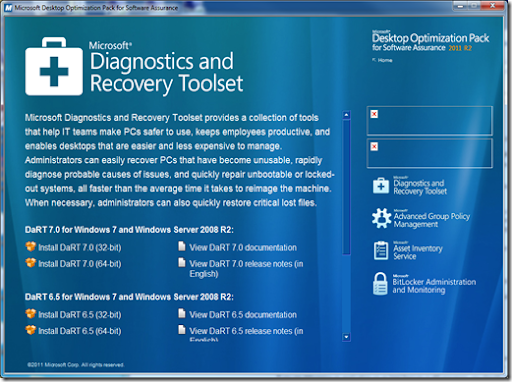
Task: Click the Advanced Group Policy Management gear icon
Action: [381, 218]
